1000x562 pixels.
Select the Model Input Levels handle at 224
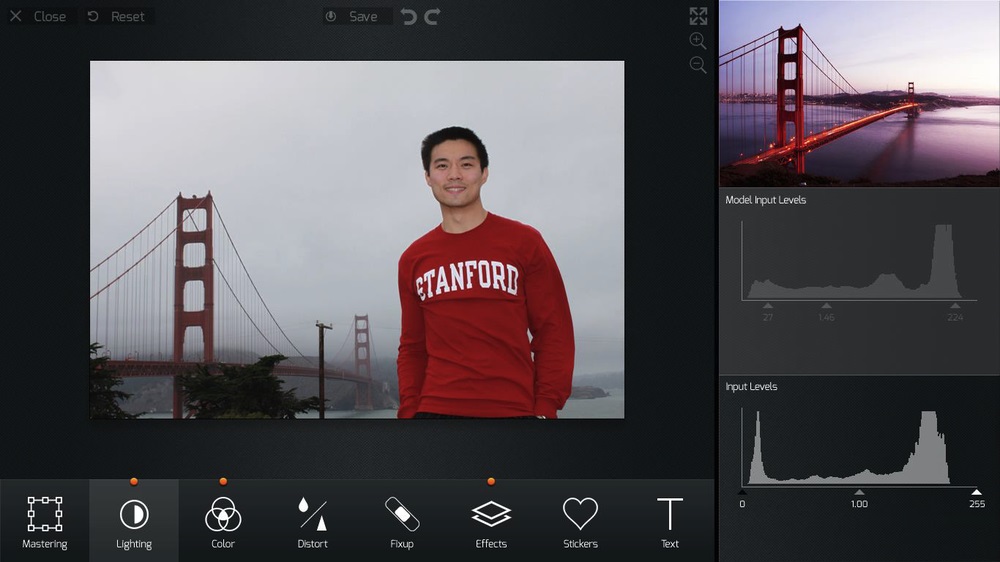pyautogui.click(x=955, y=306)
